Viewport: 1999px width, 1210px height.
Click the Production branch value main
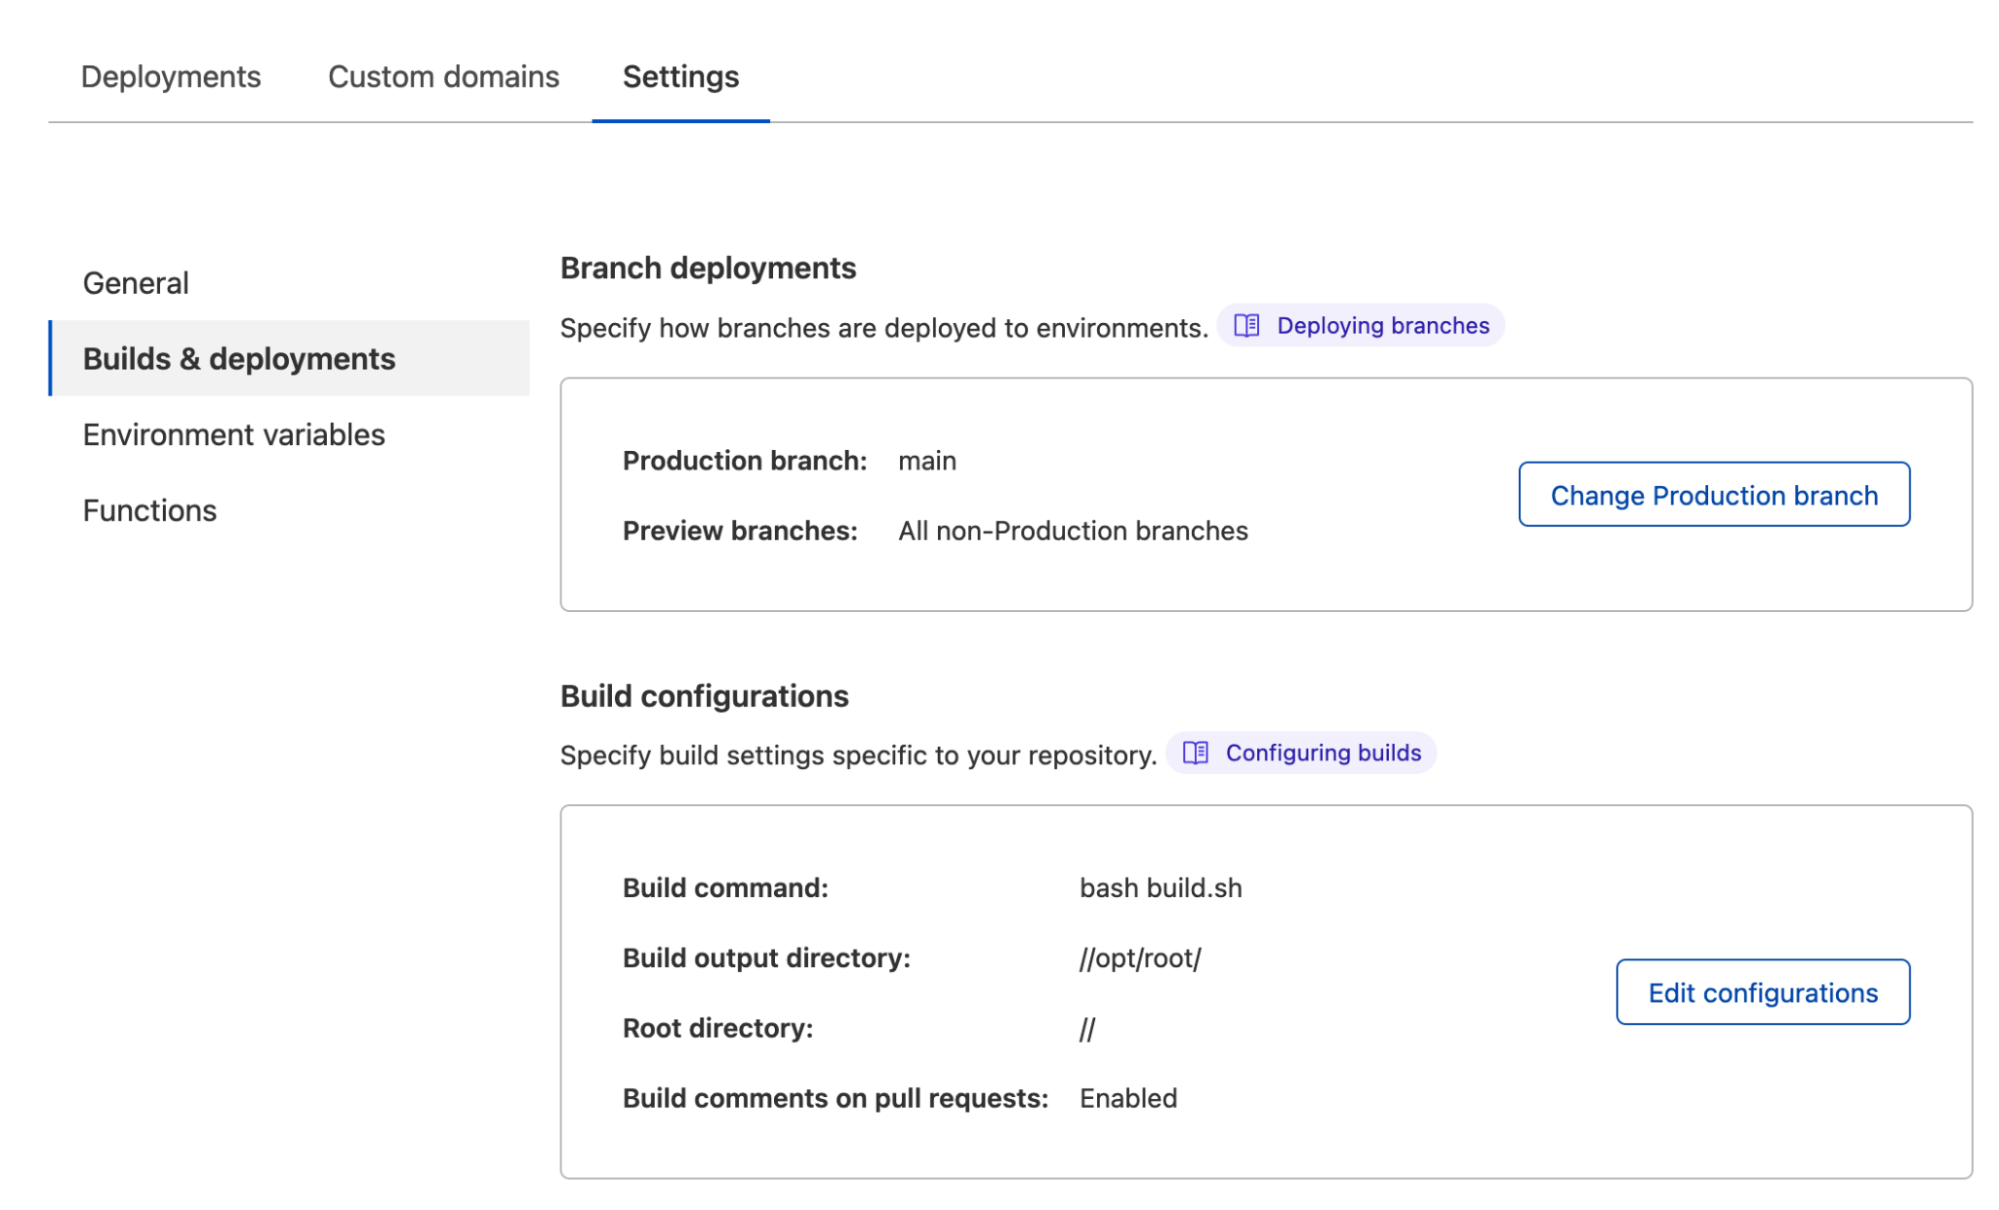[926, 460]
